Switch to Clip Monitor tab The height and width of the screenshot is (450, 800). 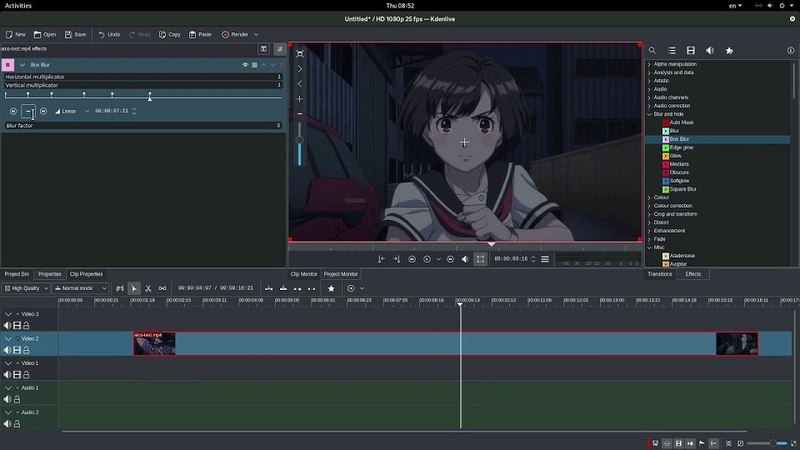tap(304, 274)
